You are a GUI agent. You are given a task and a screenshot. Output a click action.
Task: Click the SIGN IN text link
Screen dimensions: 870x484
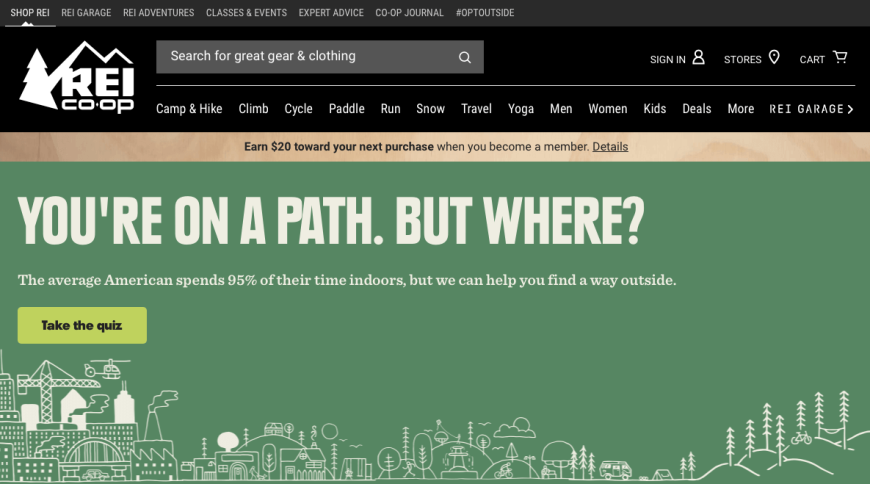point(668,59)
